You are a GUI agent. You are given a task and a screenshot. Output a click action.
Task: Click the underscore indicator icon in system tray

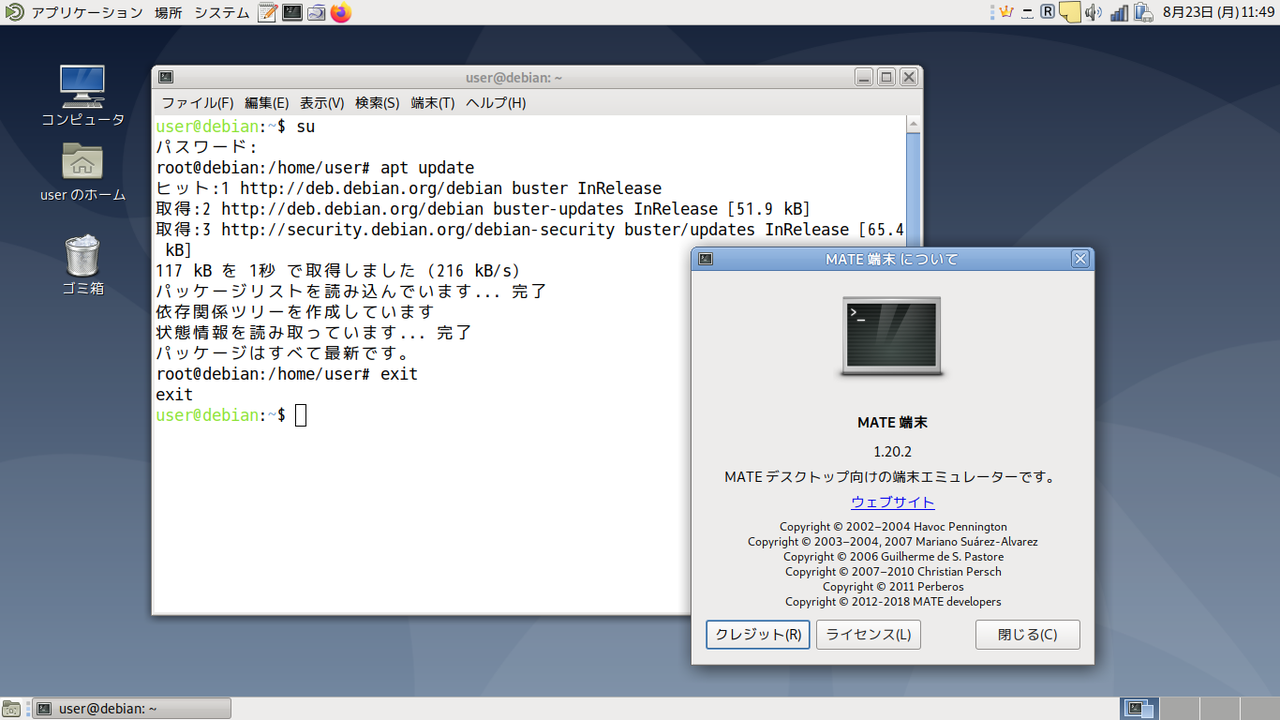click(1027, 13)
